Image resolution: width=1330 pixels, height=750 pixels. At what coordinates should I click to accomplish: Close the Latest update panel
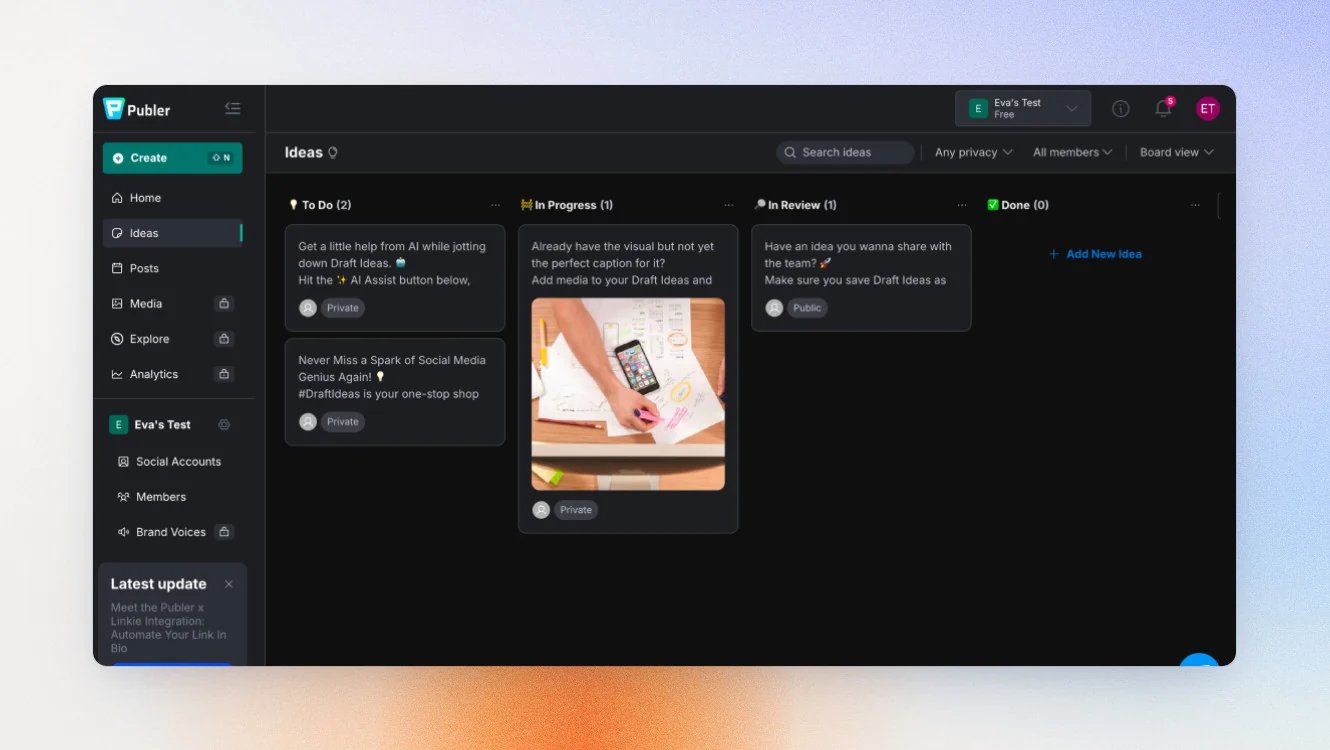(x=229, y=584)
